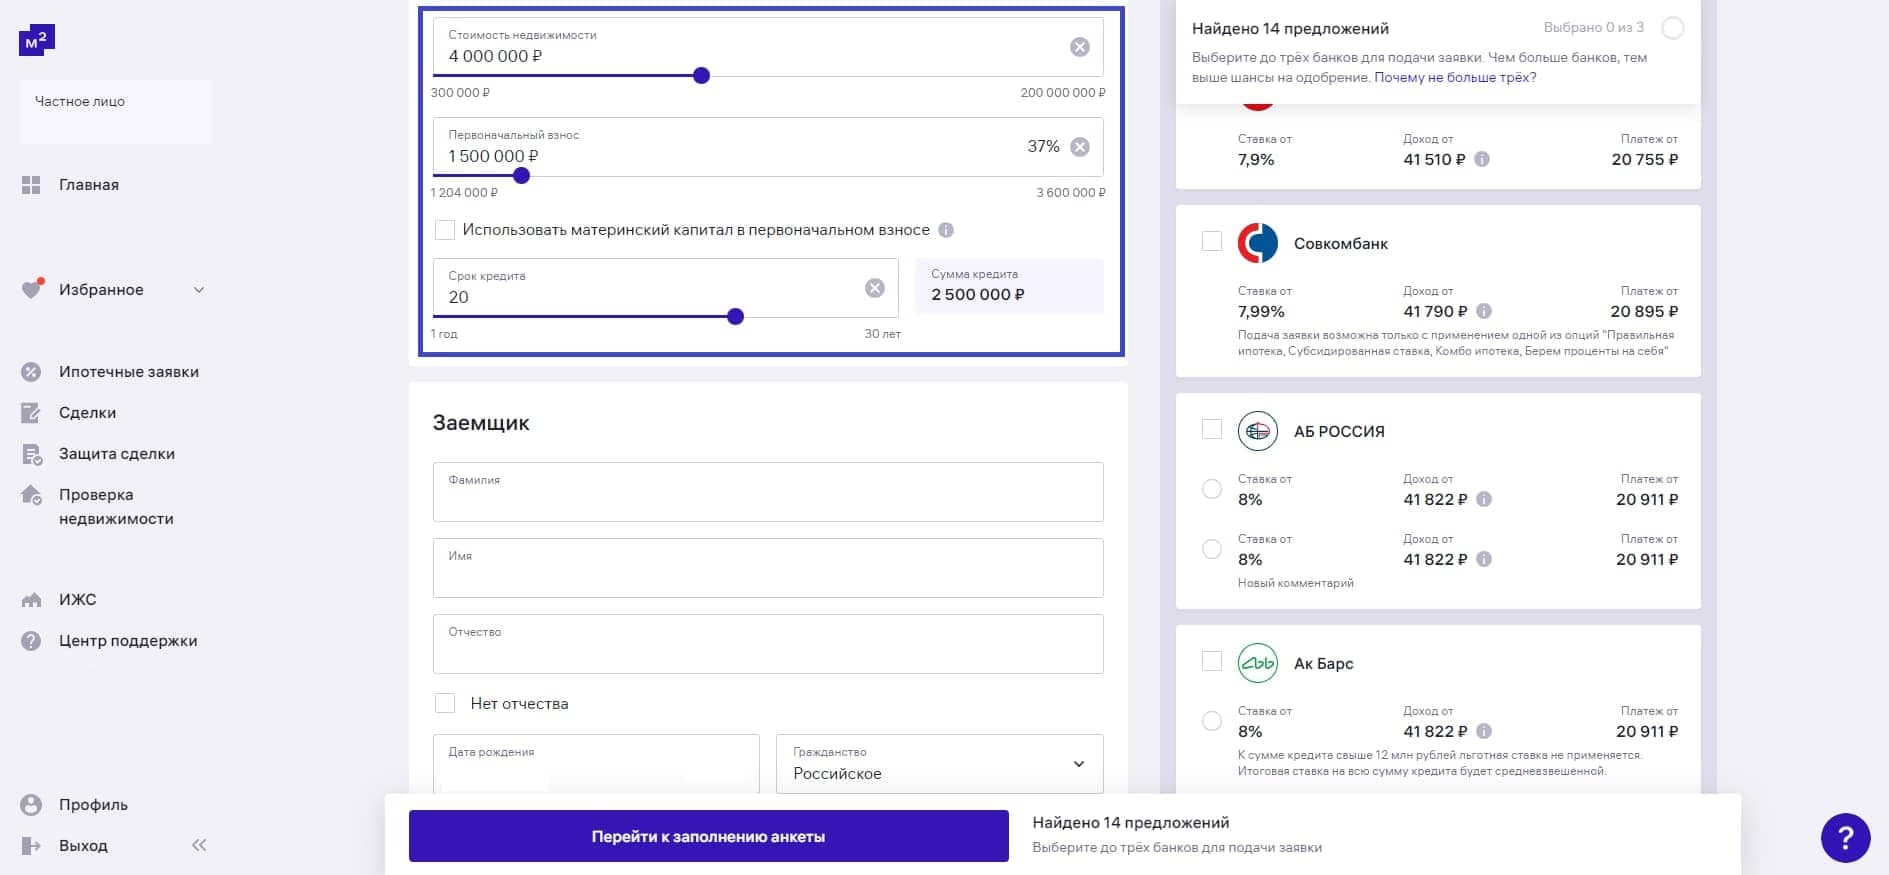Screen dimensions: 1889x875
Task: Click the Сумма кредита 2 500 000 ₽ value
Action: pos(978,295)
